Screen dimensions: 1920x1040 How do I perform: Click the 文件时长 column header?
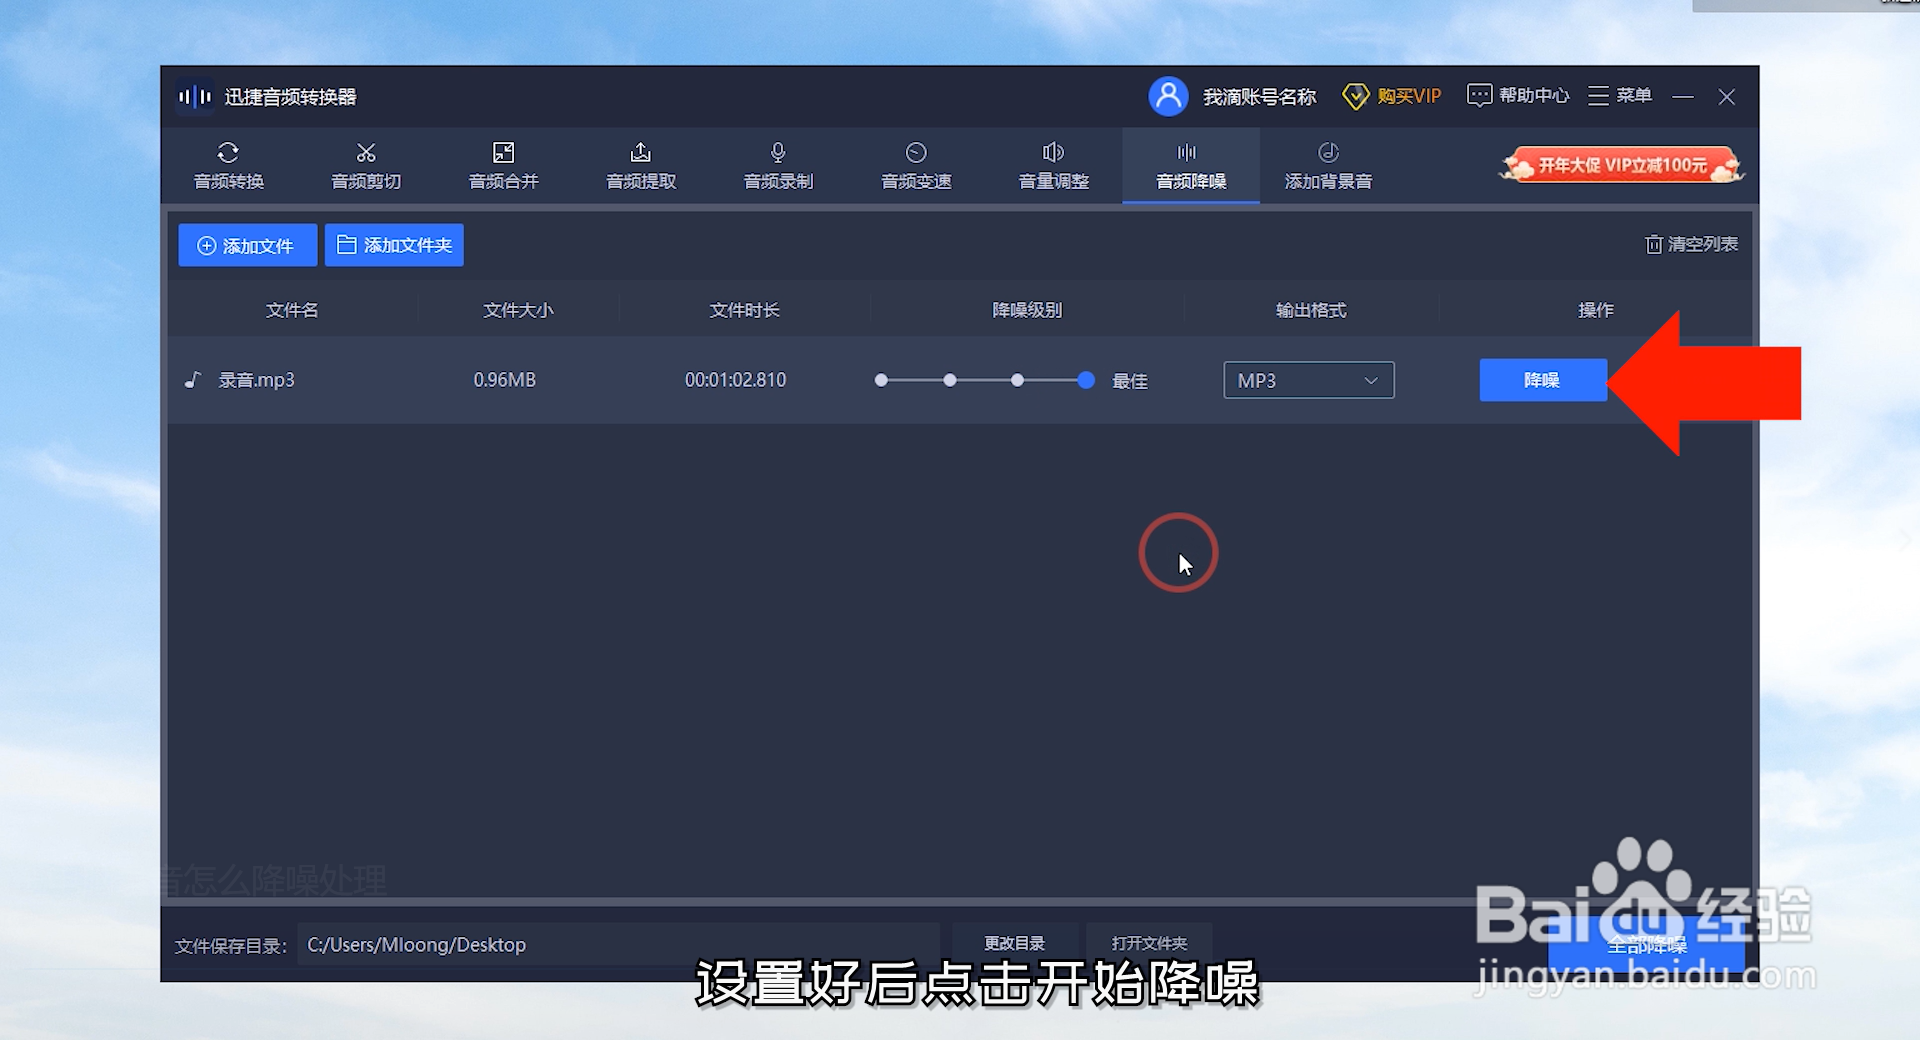point(744,310)
